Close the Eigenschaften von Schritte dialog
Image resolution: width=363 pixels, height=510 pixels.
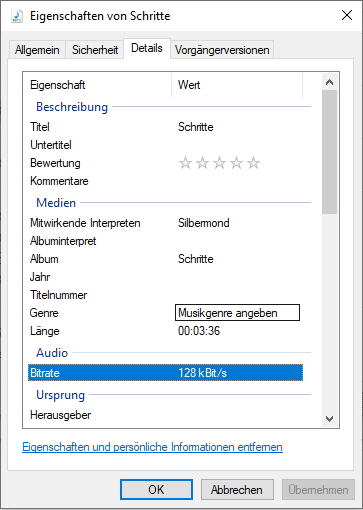coord(347,15)
